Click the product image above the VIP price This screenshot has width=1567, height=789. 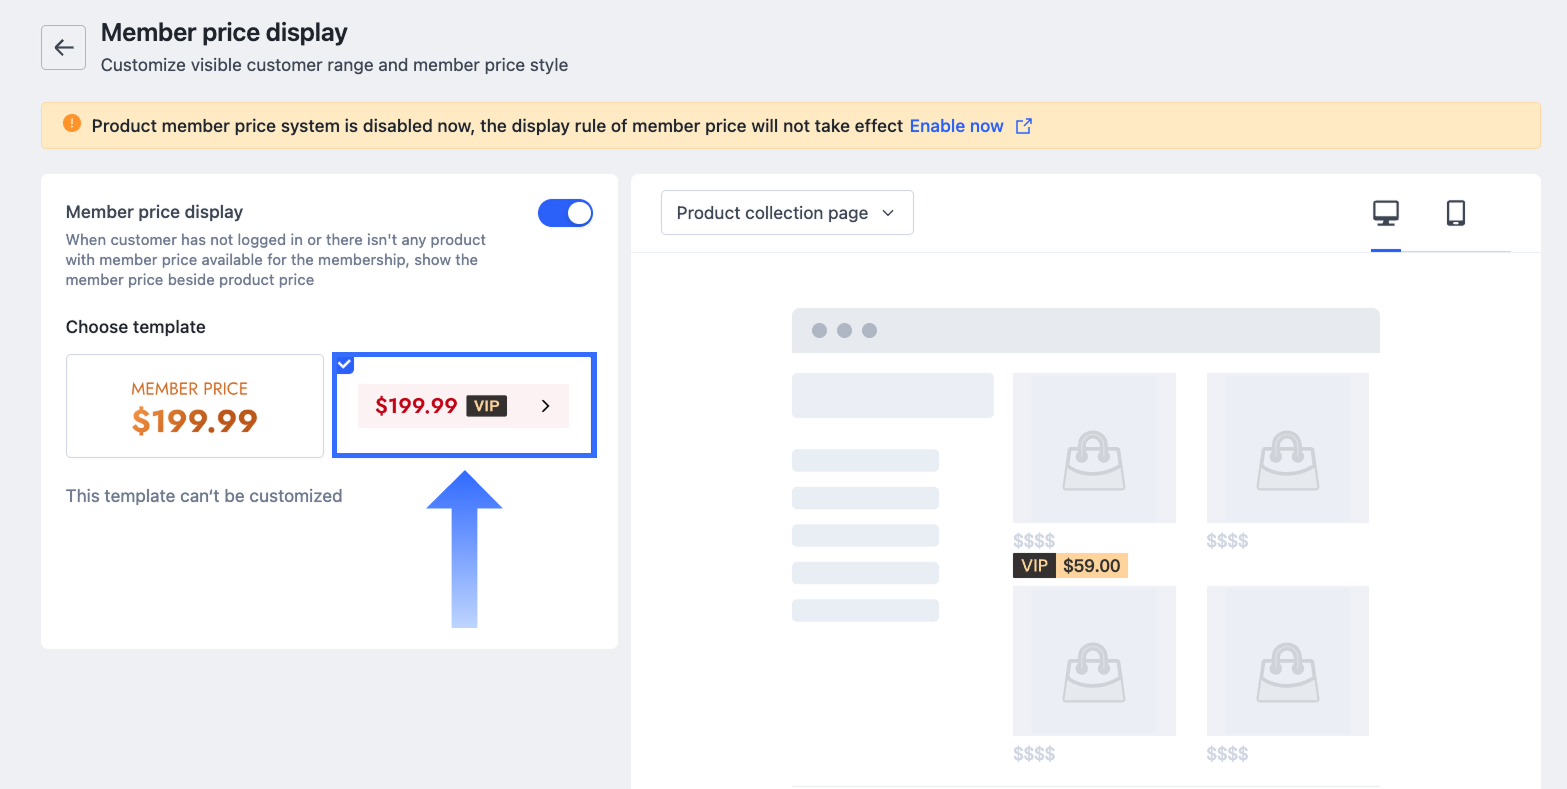pyautogui.click(x=1094, y=448)
